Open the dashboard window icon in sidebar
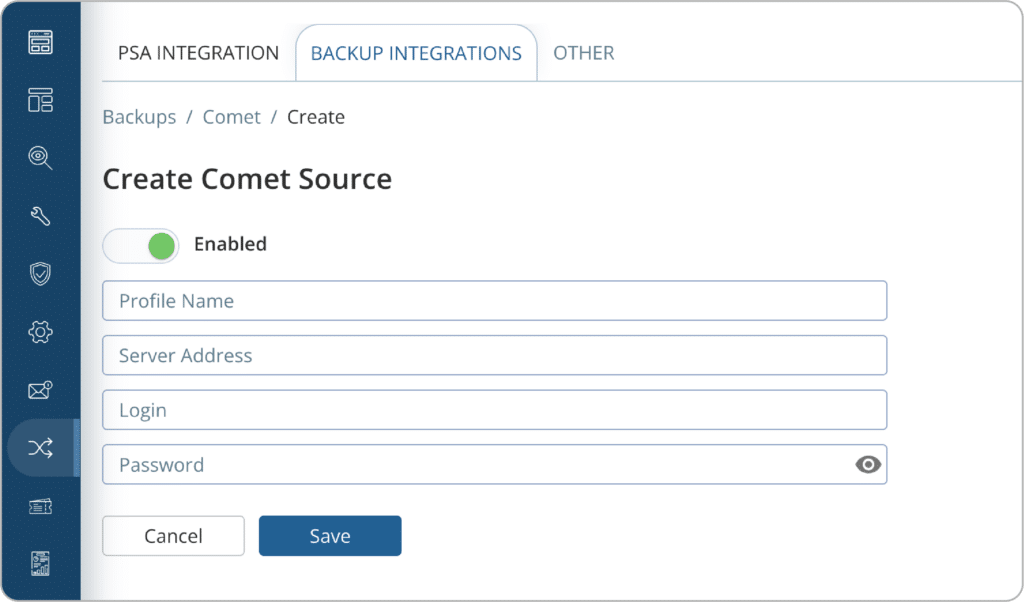 (40, 42)
